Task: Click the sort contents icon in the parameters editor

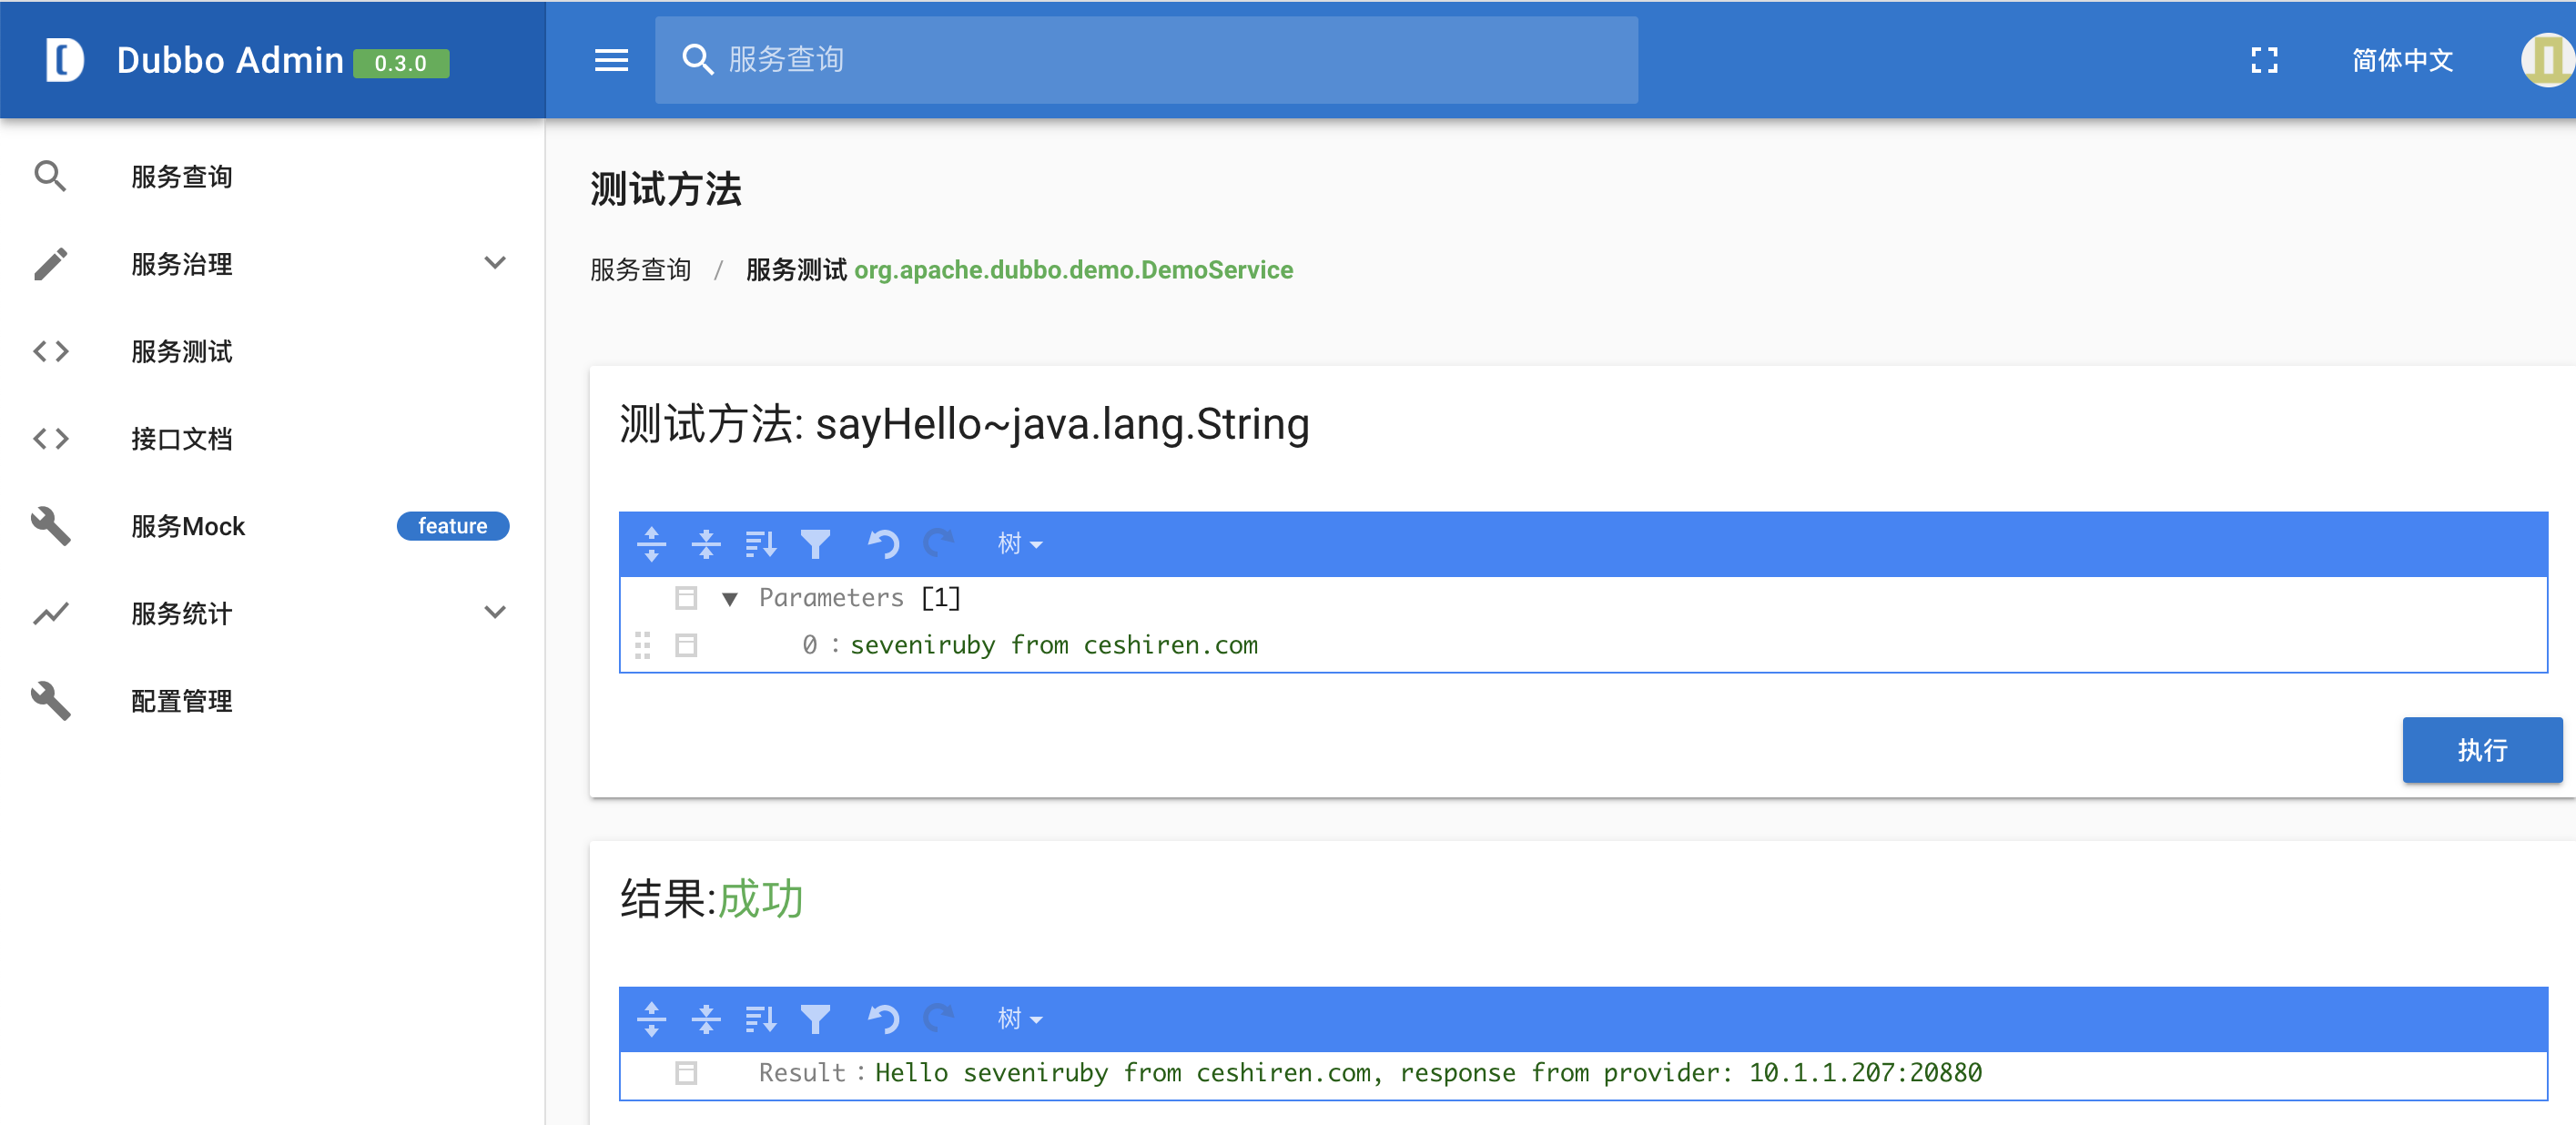Action: [x=760, y=544]
